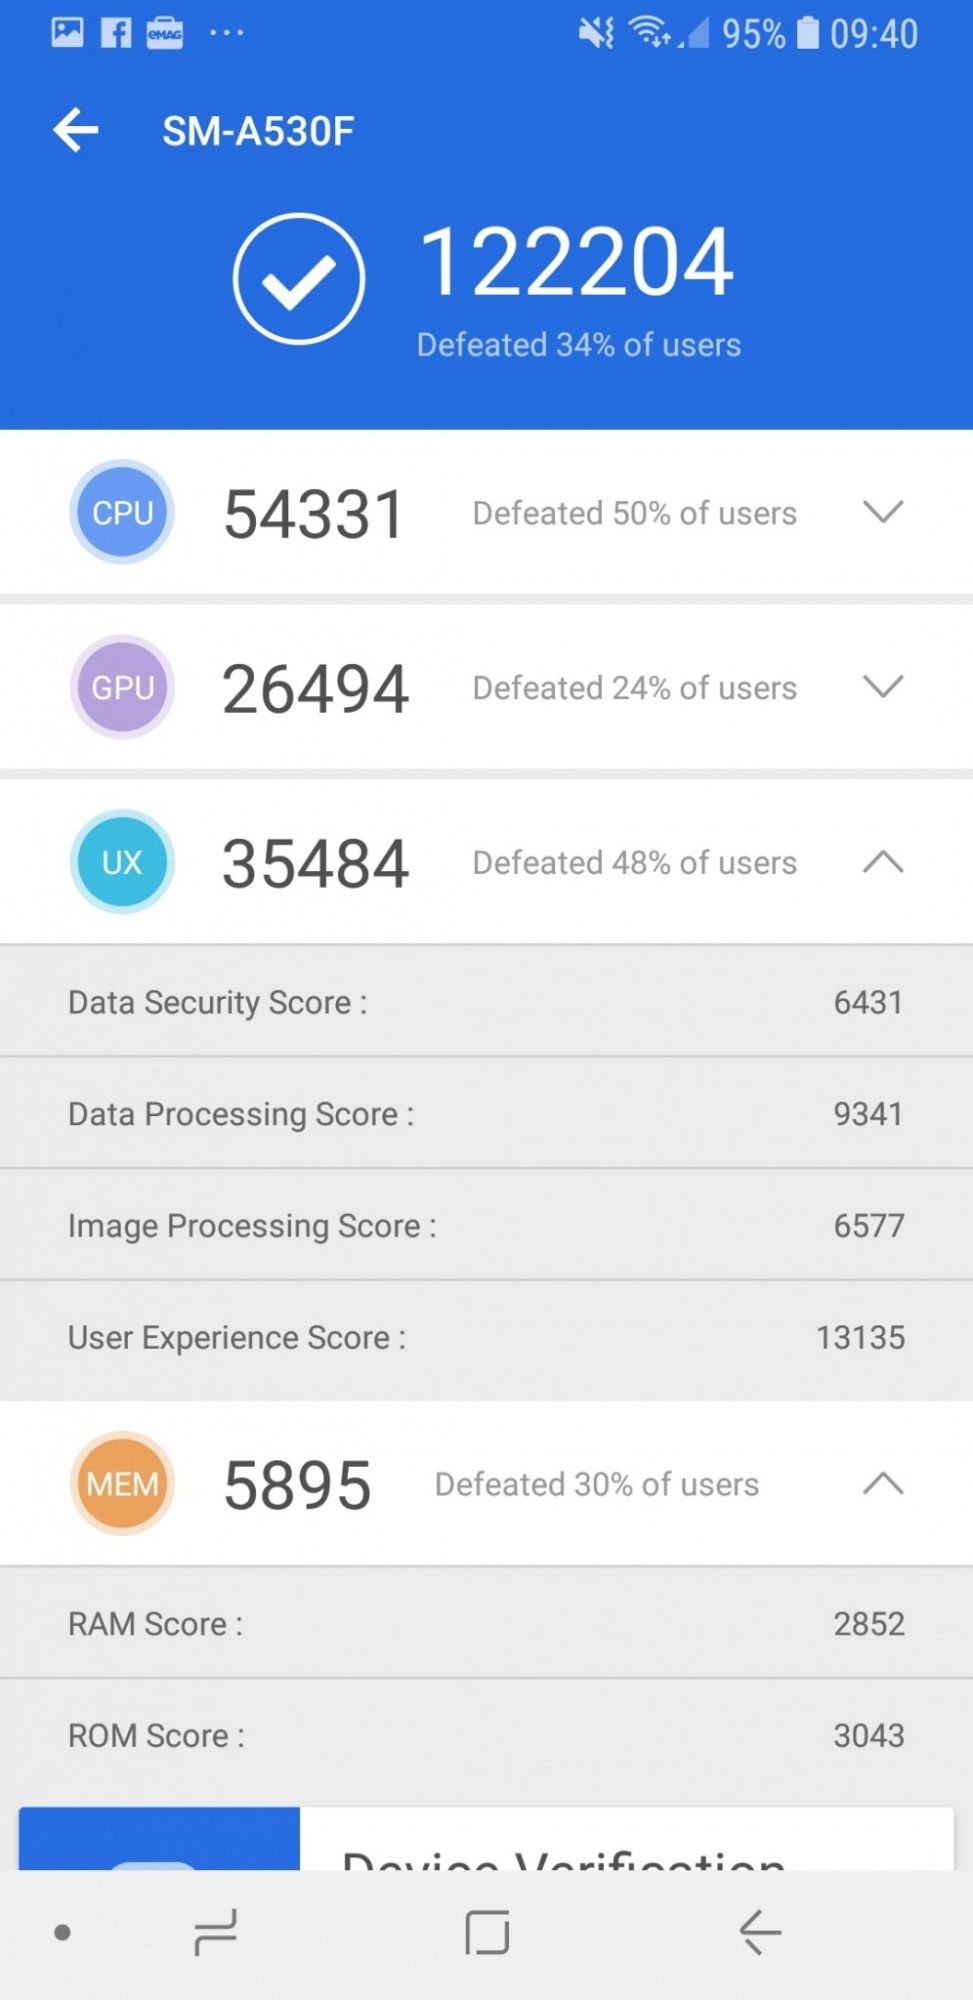Tap the teal UX badge icon

[122, 862]
